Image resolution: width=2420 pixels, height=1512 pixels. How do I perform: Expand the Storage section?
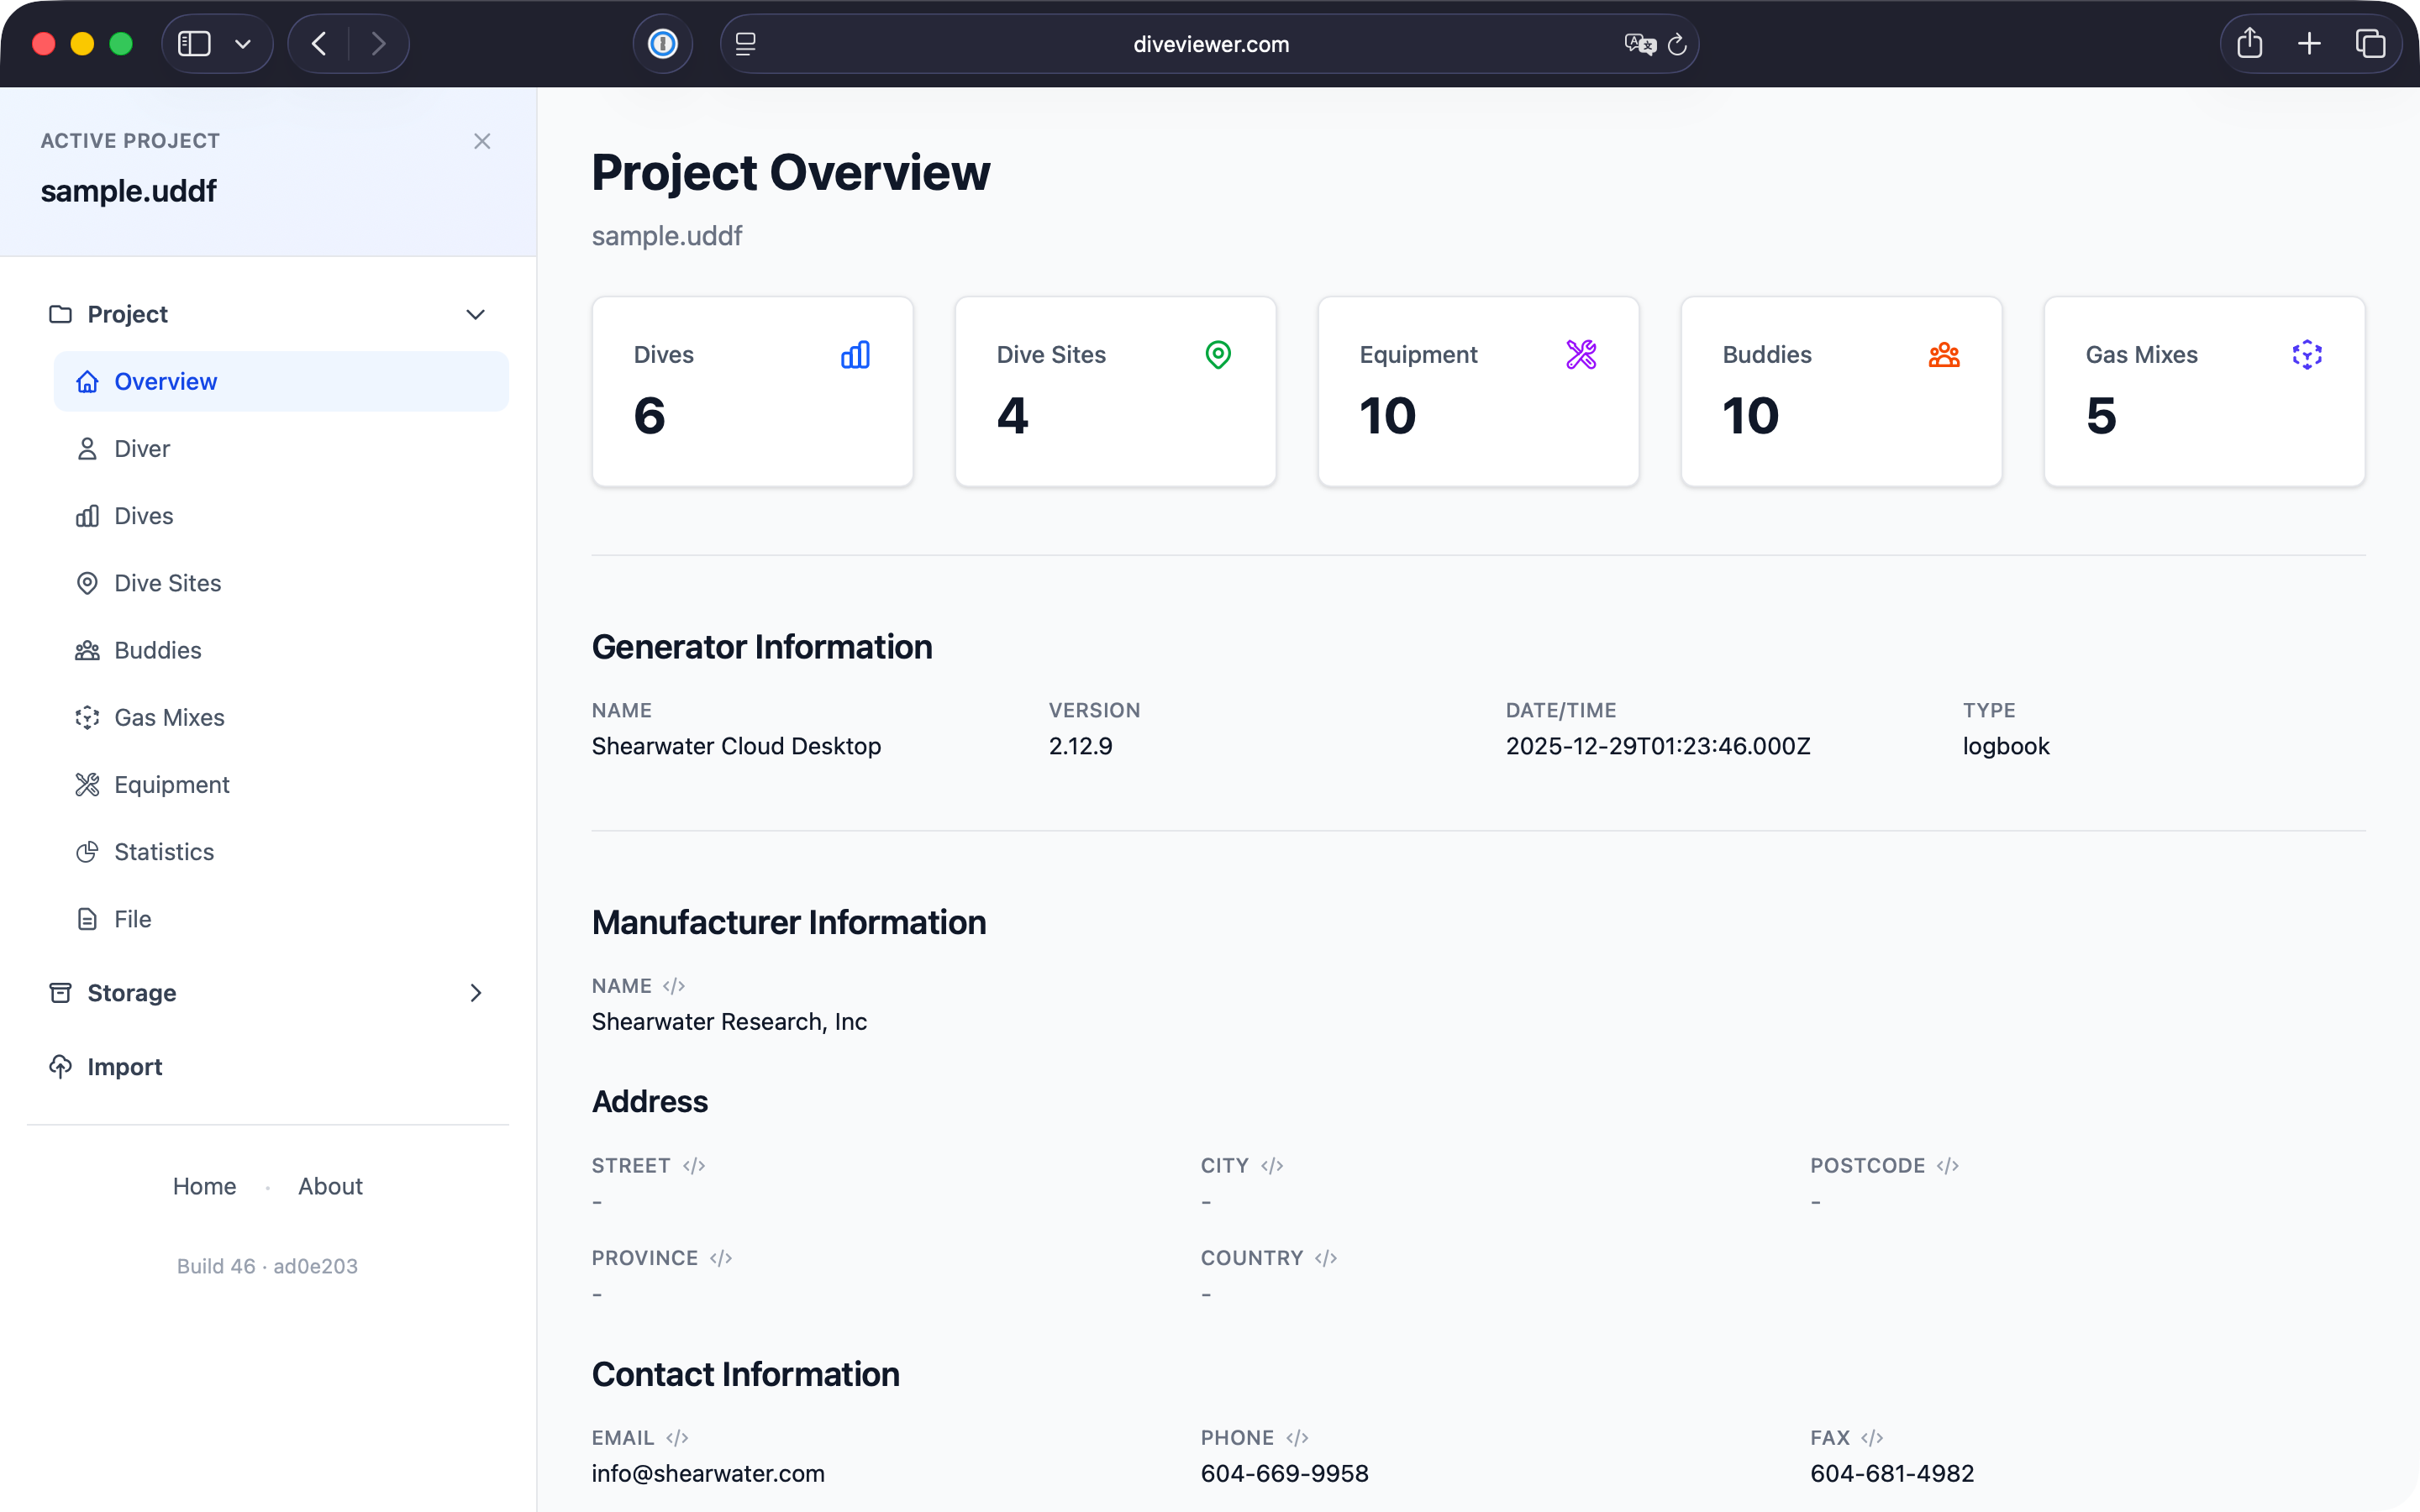[476, 993]
